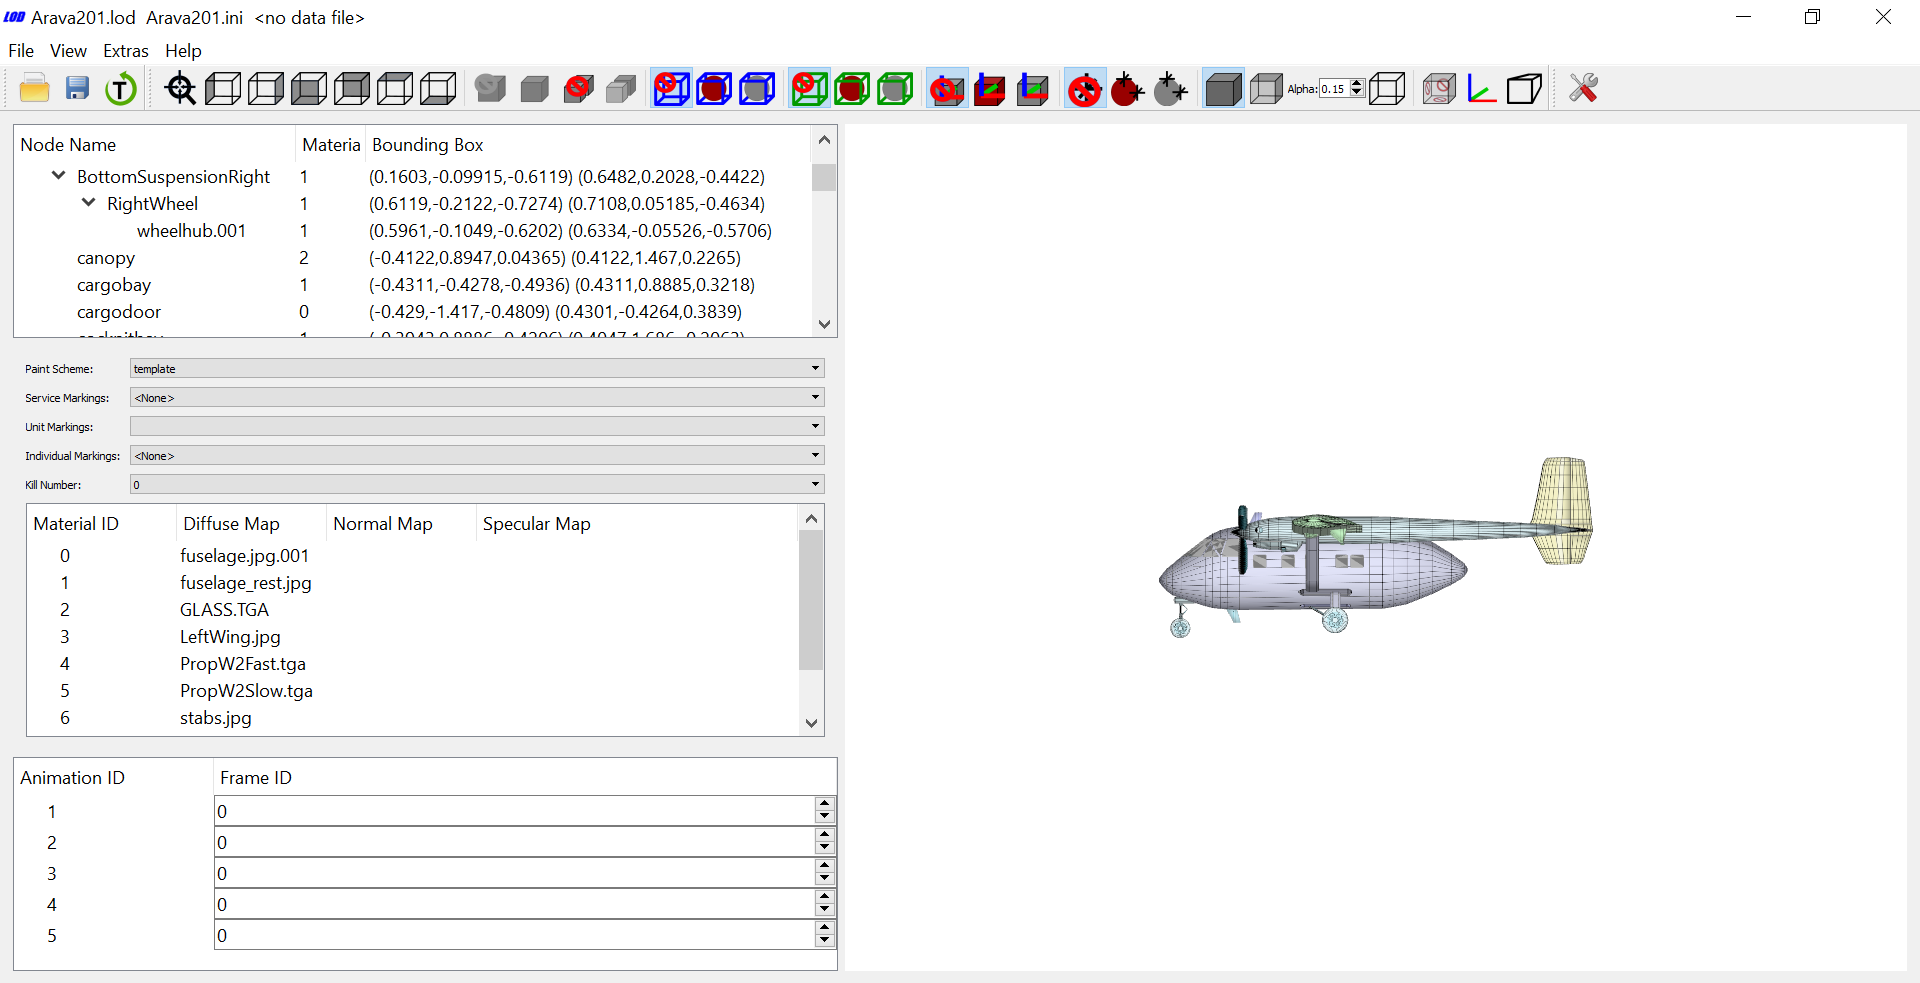Toggle green box with grey sphere icon
The height and width of the screenshot is (983, 1920).
(x=895, y=89)
